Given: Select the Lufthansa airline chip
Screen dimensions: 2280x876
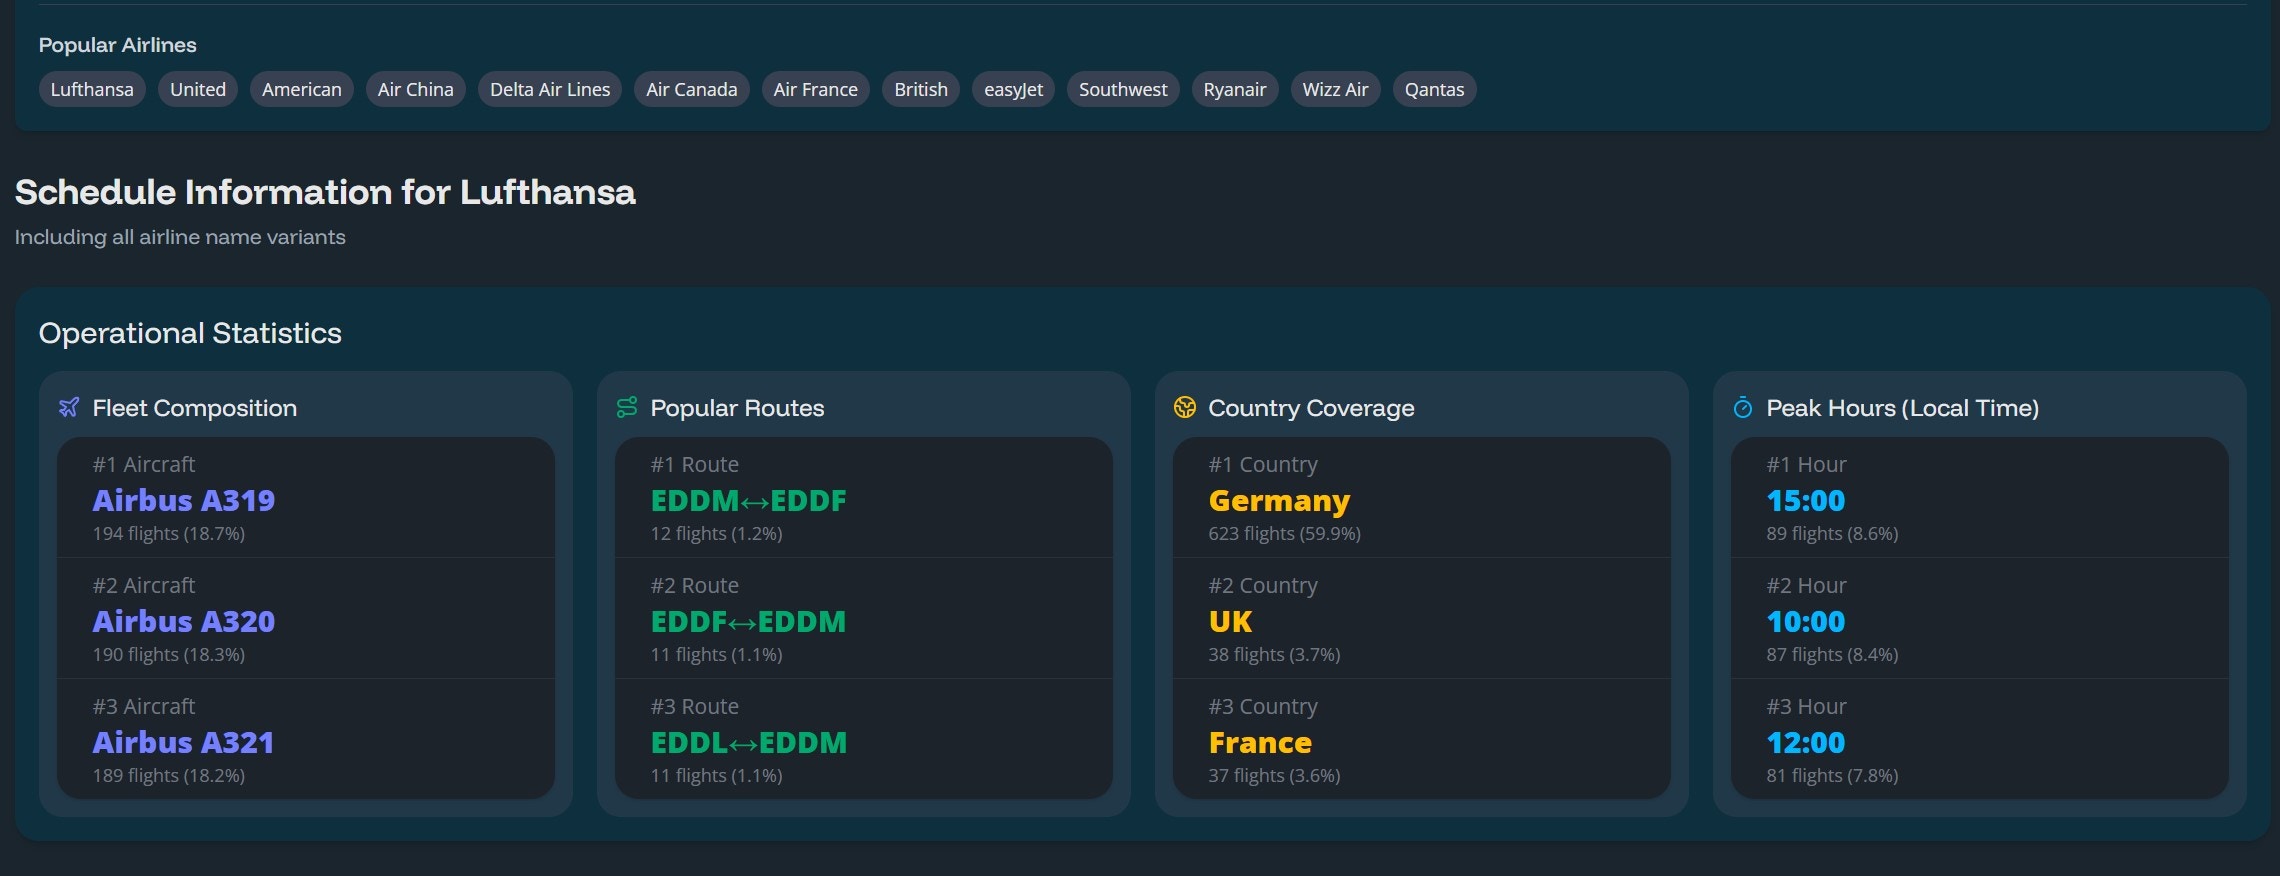Looking at the screenshot, I should [92, 90].
